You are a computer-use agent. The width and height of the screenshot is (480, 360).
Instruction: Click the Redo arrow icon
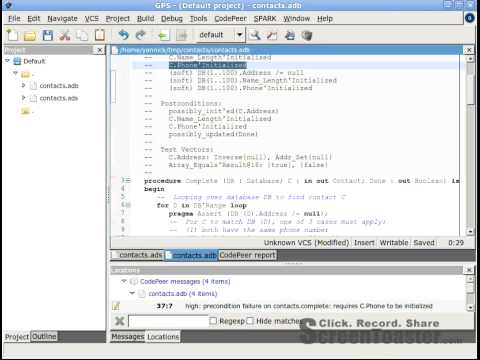point(141,35)
